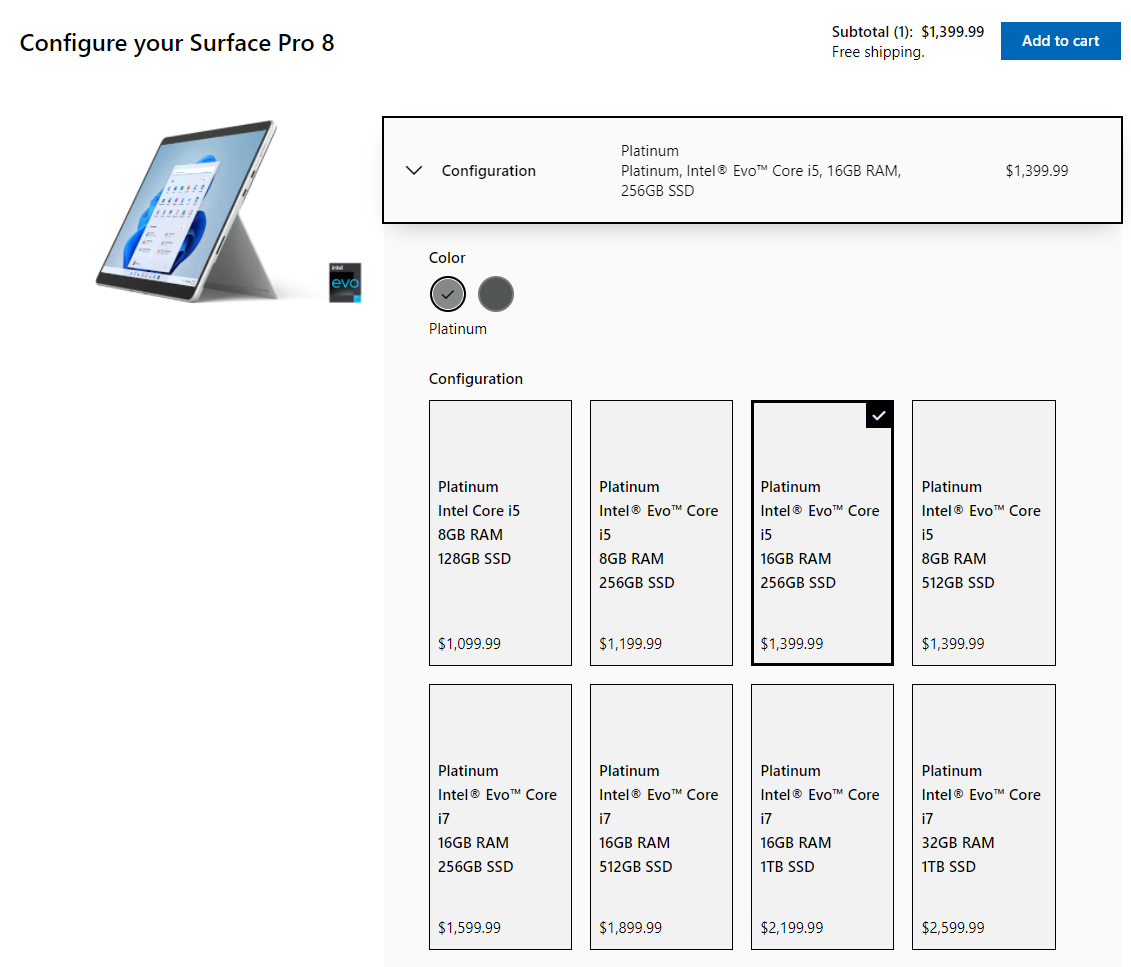Click the Add to cart button
The image size is (1131, 967).
pos(1060,41)
